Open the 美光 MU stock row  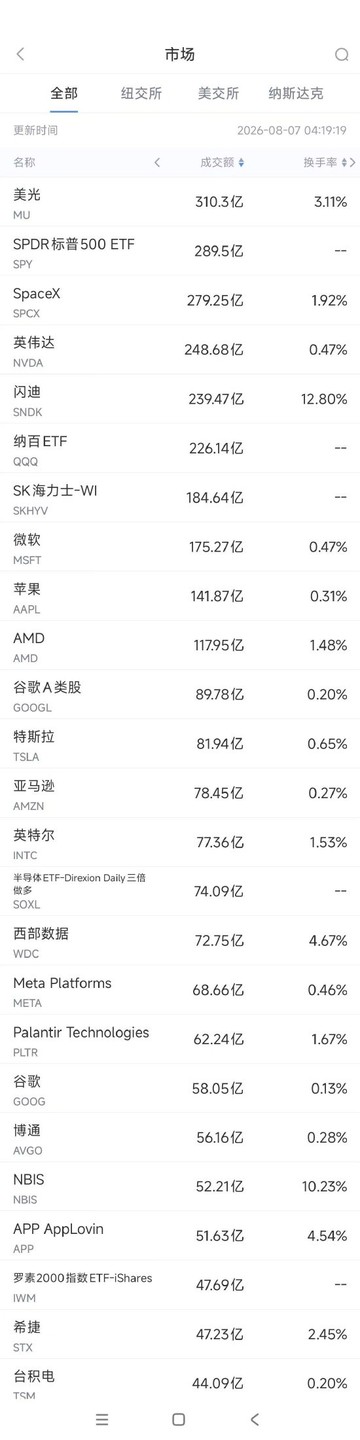[x=180, y=202]
